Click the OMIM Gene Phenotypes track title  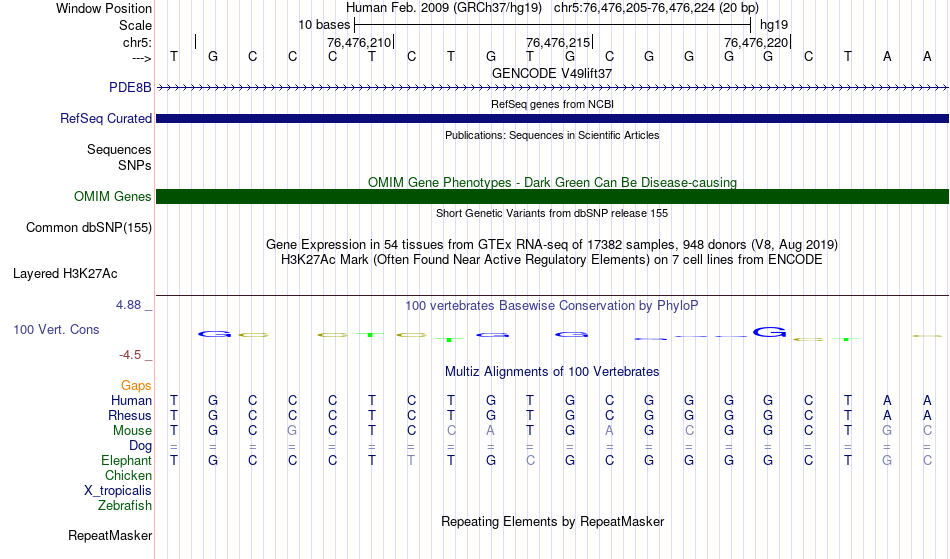tap(553, 182)
